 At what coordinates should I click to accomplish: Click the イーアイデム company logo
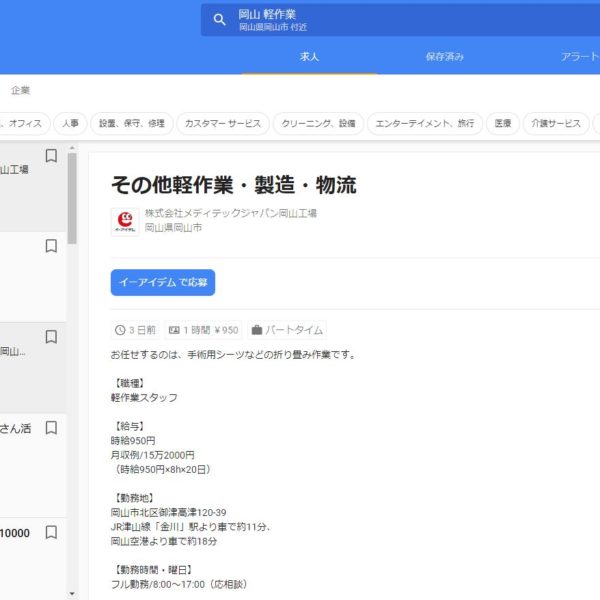click(125, 221)
